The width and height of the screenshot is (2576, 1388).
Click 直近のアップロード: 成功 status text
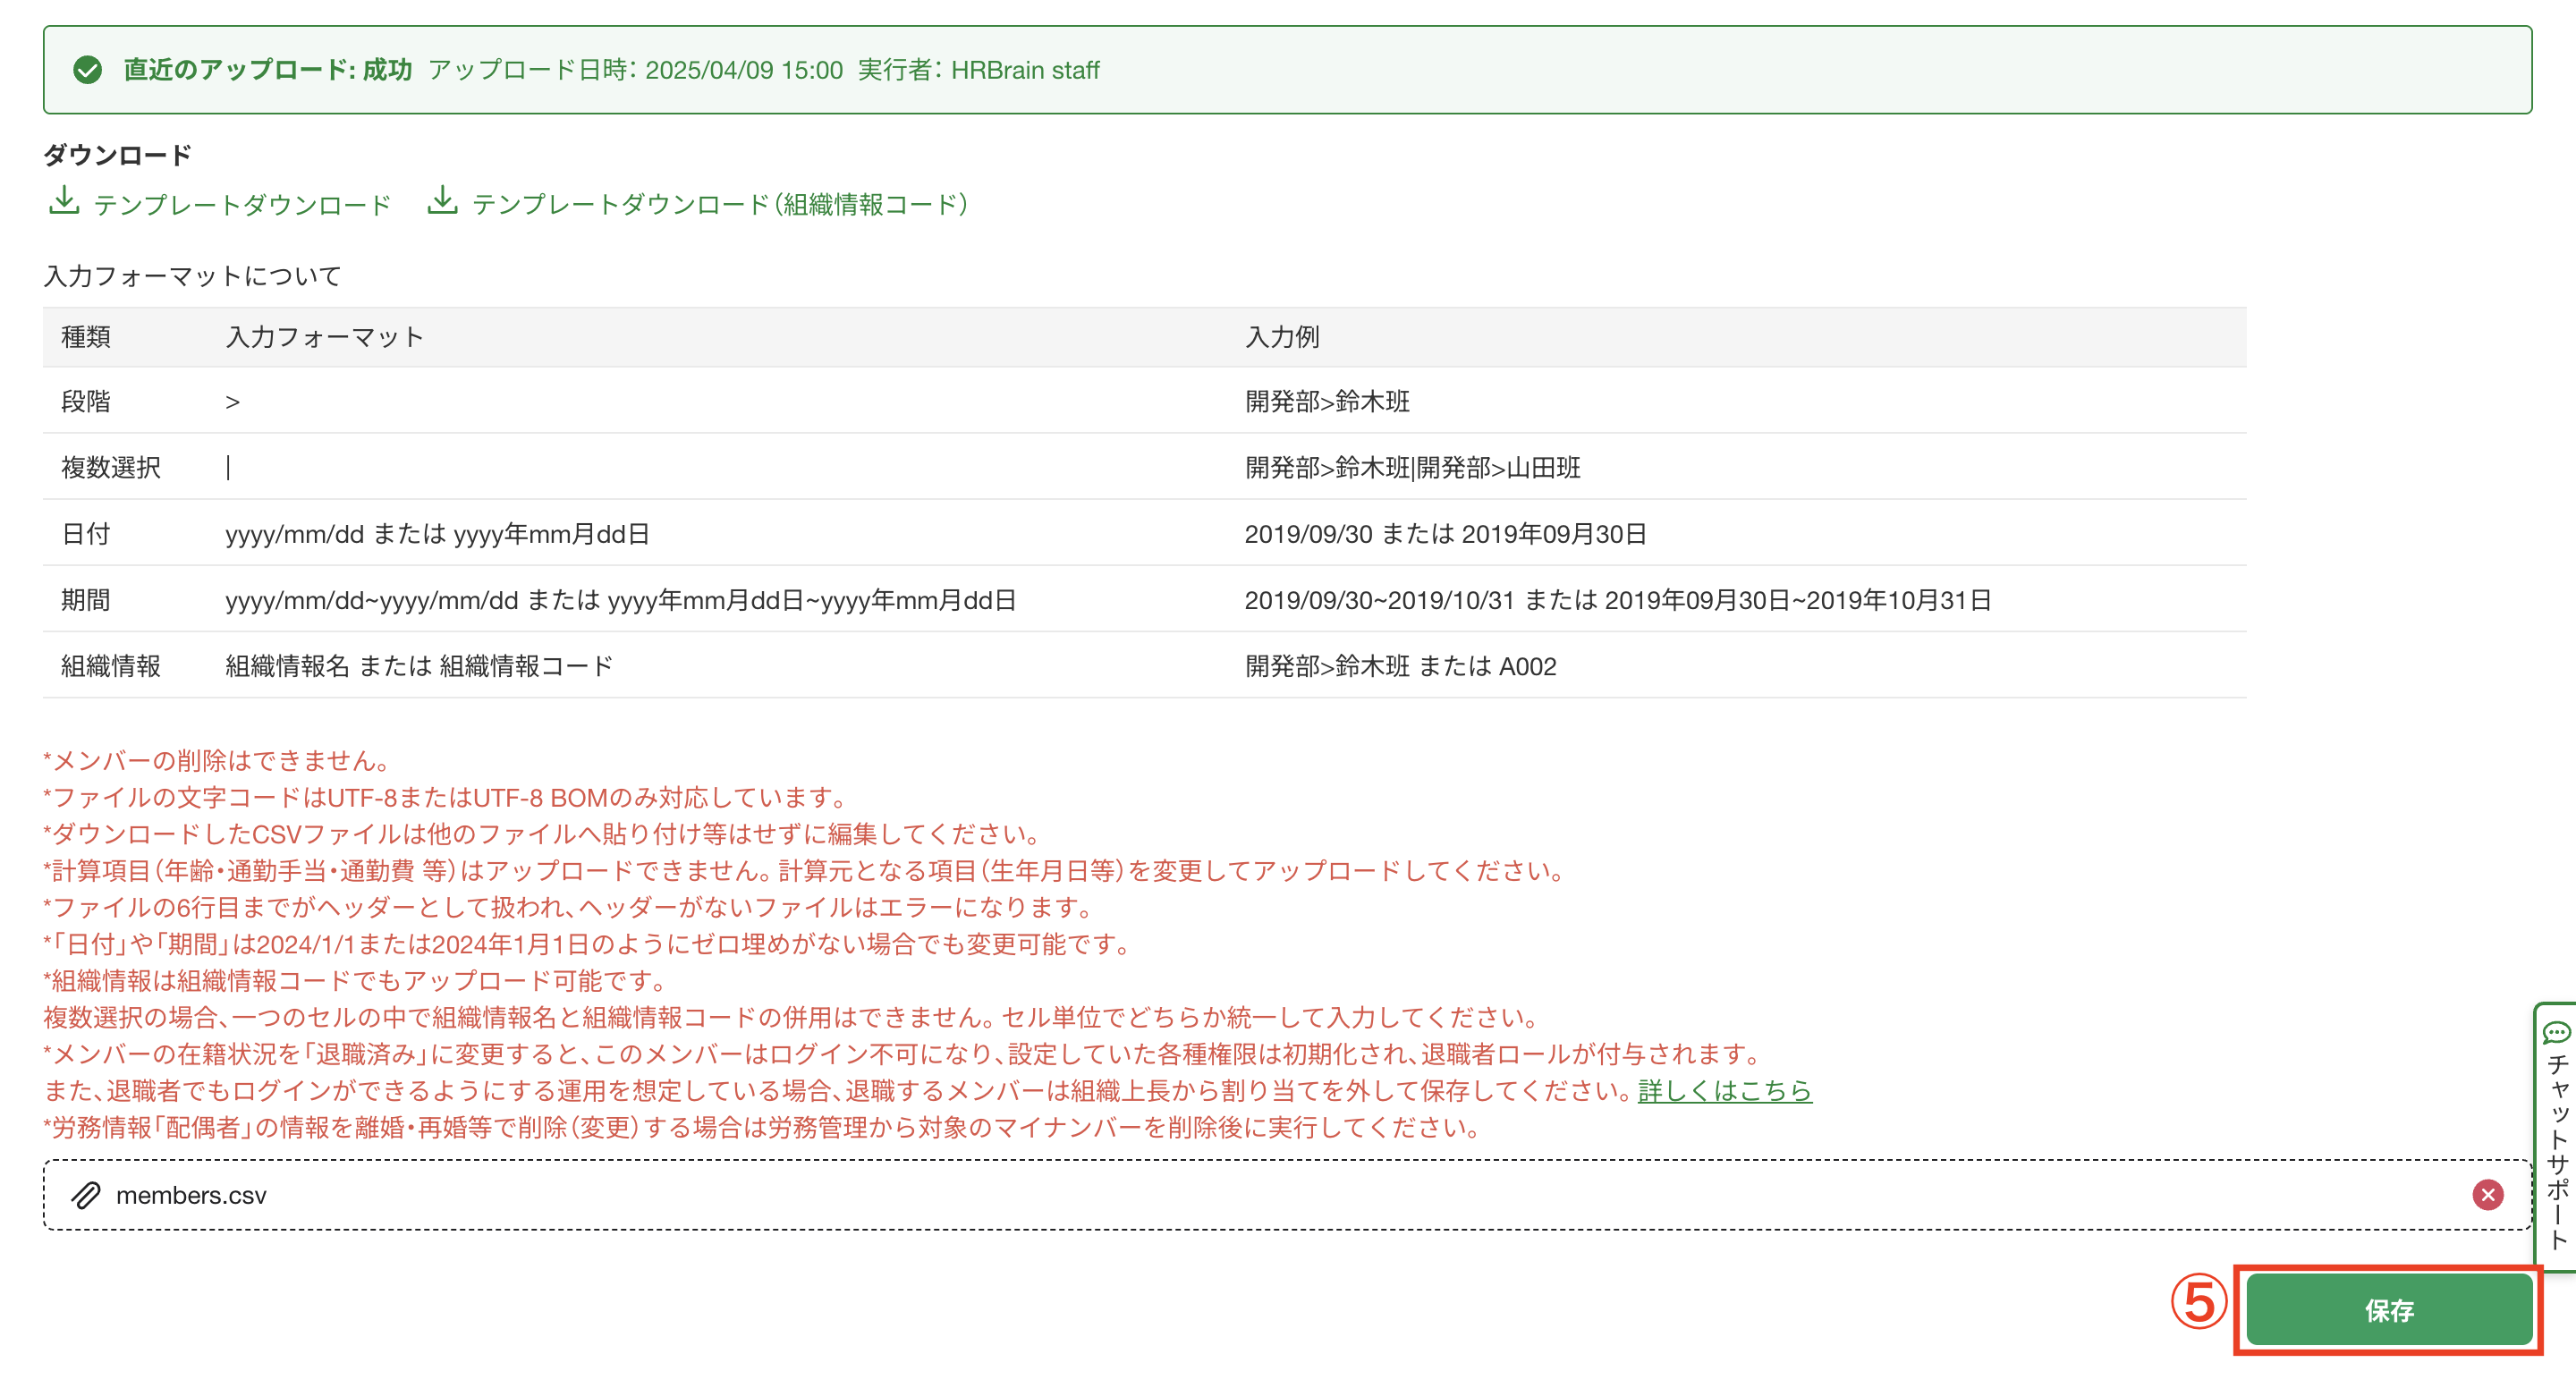click(267, 70)
